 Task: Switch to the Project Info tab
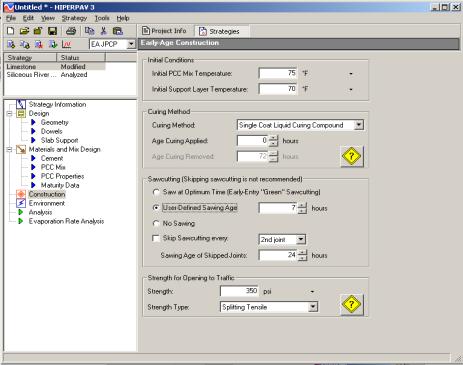point(164,31)
